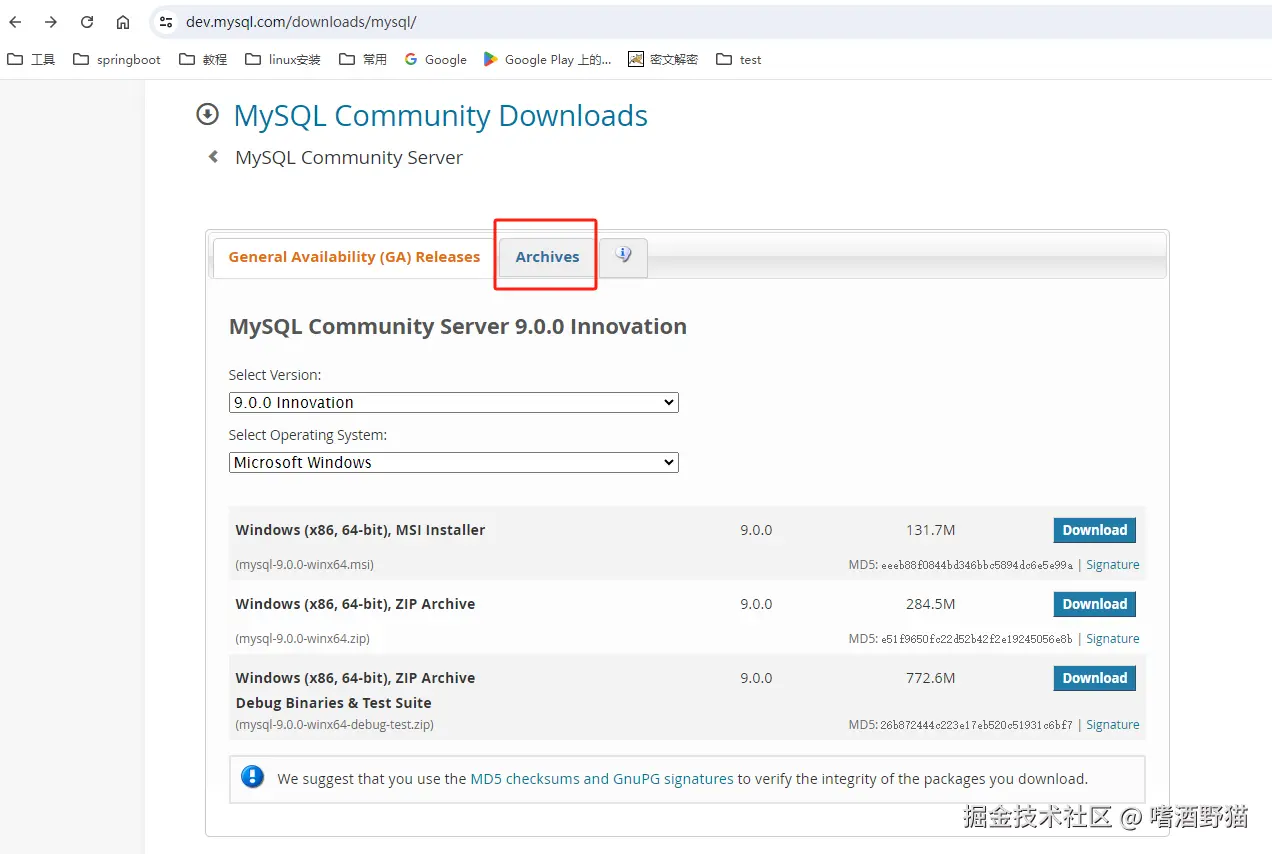Open the test bookmark folder
1272x854 pixels.
pos(739,60)
